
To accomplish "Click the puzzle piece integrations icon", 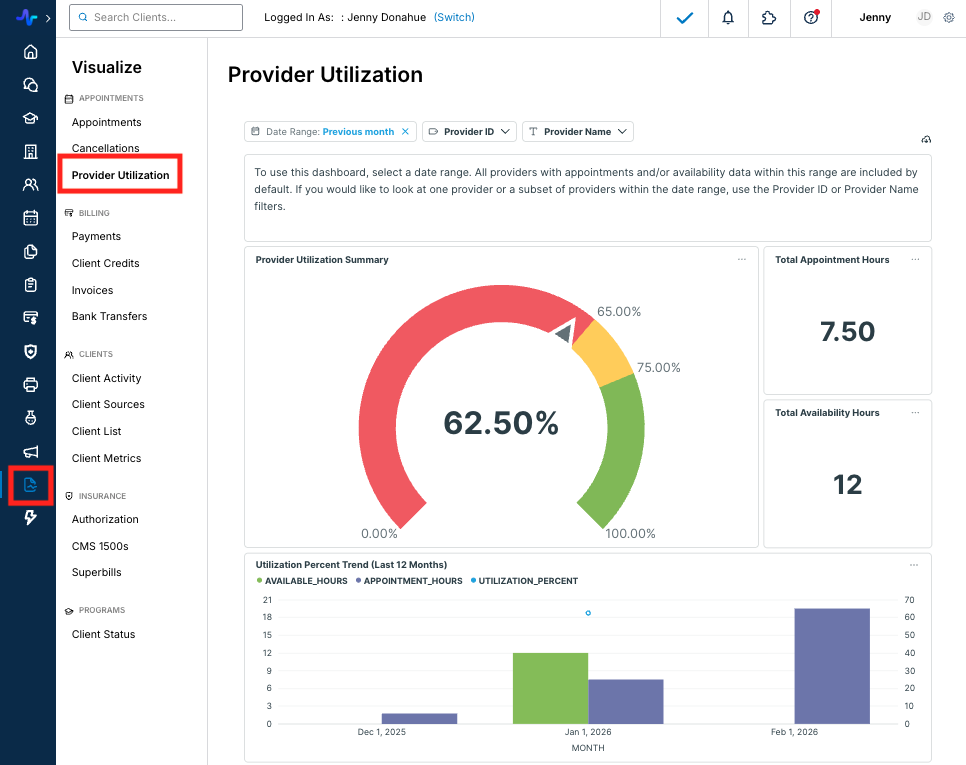I will [x=769, y=18].
